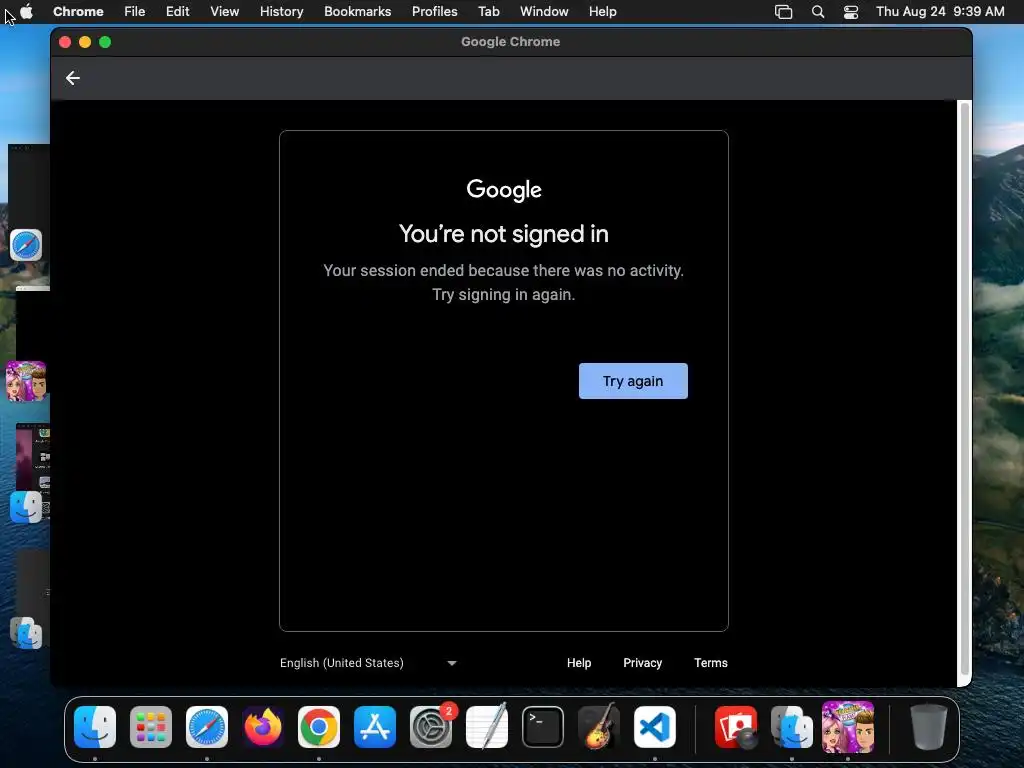Screen dimensions: 1024x768
Task: Open Finder from the Dock
Action: tap(95, 727)
